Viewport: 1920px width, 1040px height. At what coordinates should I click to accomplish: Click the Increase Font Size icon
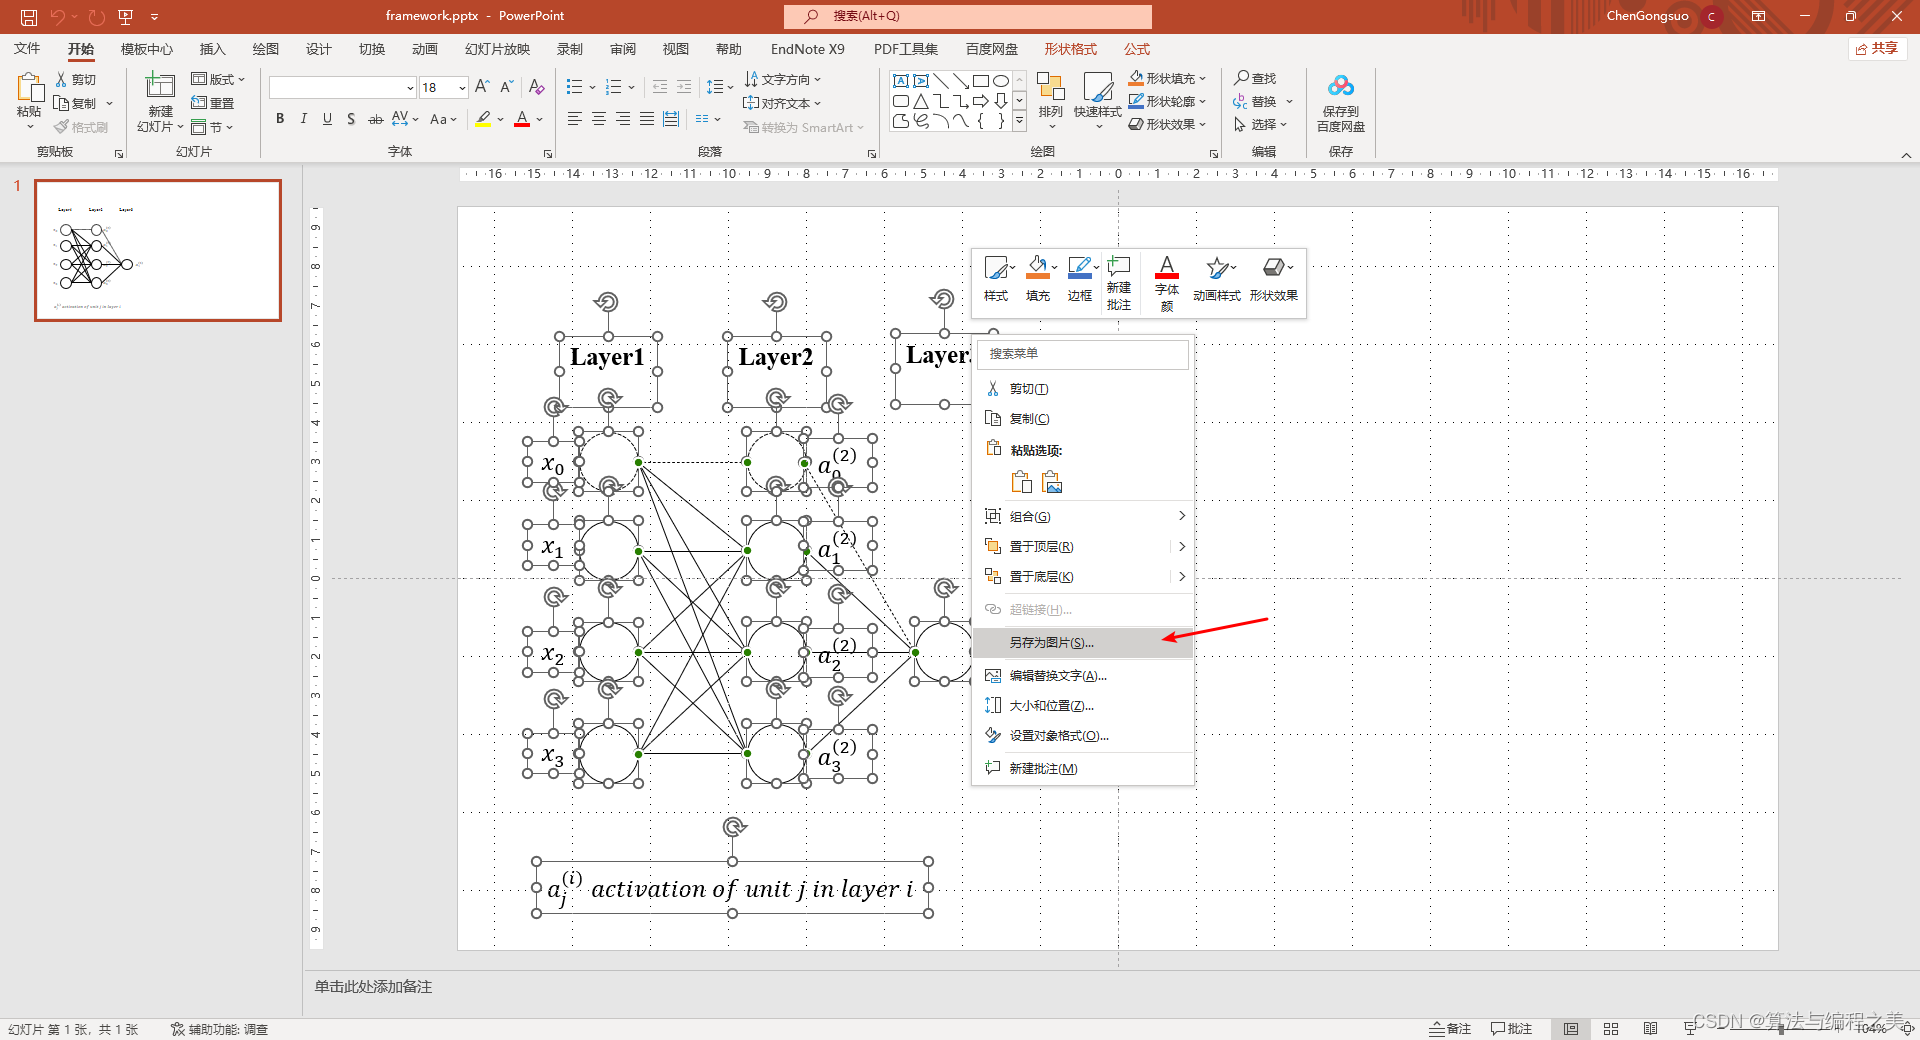tap(482, 88)
